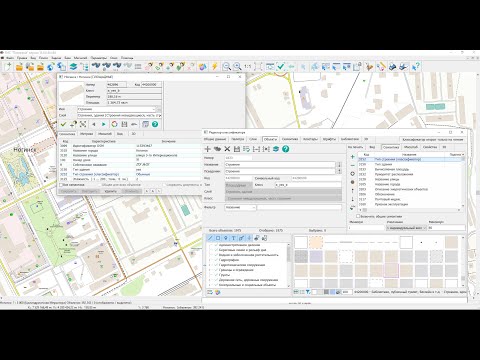This screenshot has width=480, height=360.
Task: Toggle the checkbox below the classifier semantics list
Action: pos(358,216)
